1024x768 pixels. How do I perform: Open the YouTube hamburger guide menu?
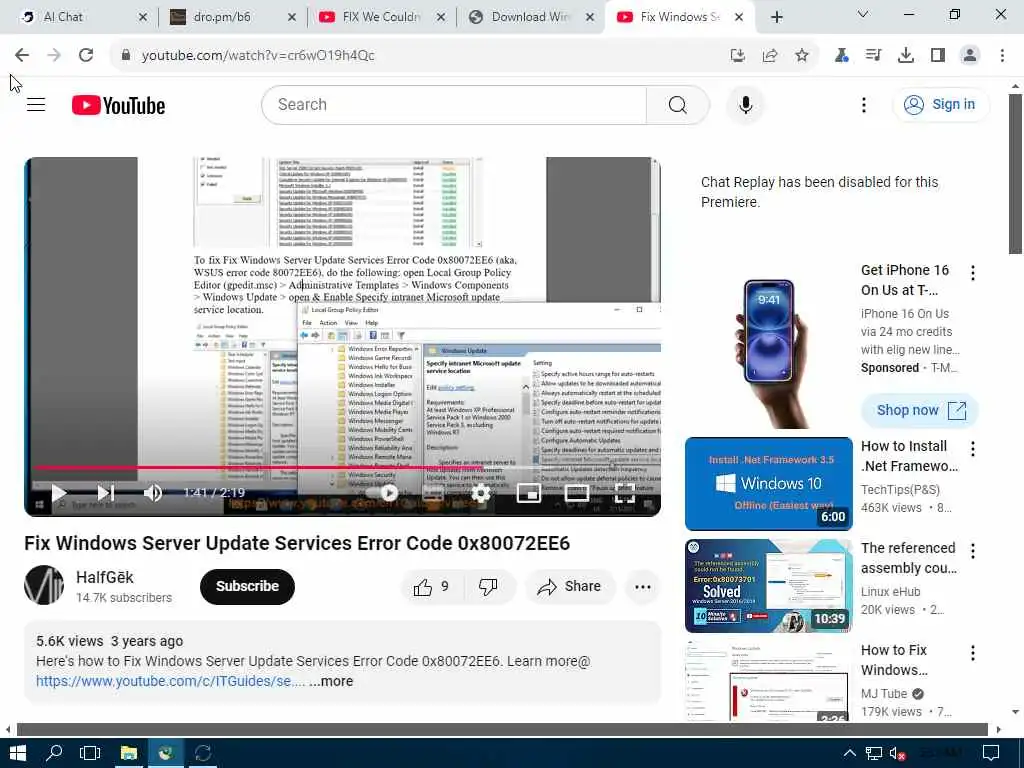(36, 104)
